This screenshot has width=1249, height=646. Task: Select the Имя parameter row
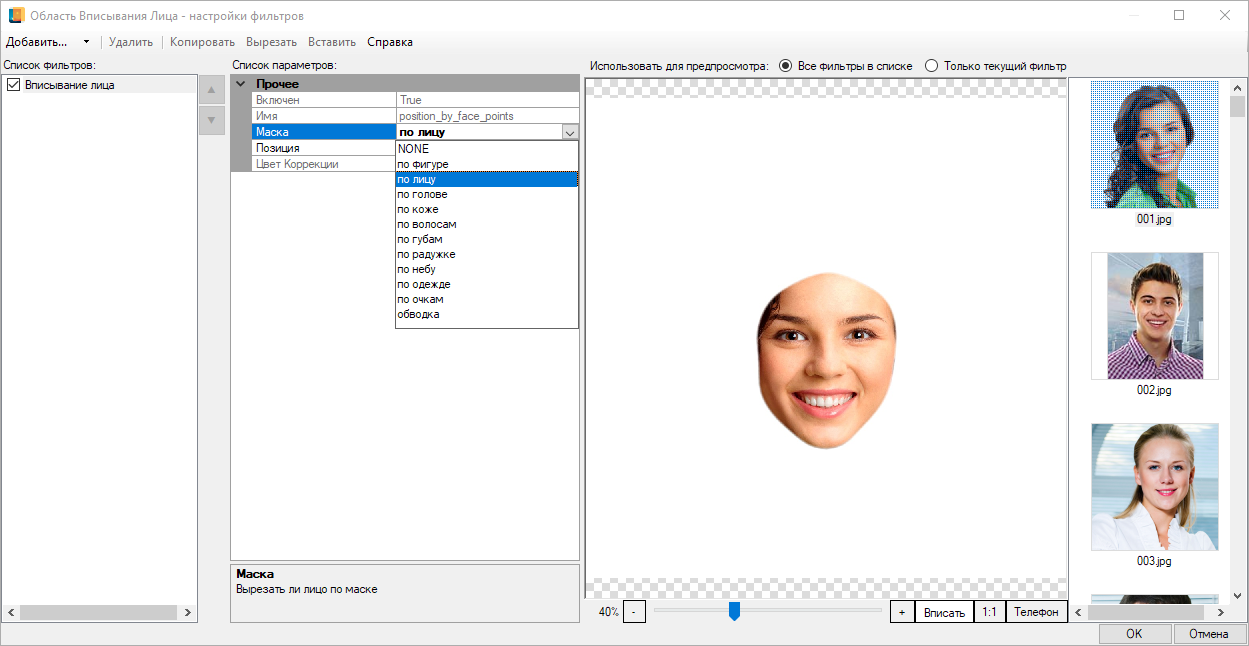415,116
